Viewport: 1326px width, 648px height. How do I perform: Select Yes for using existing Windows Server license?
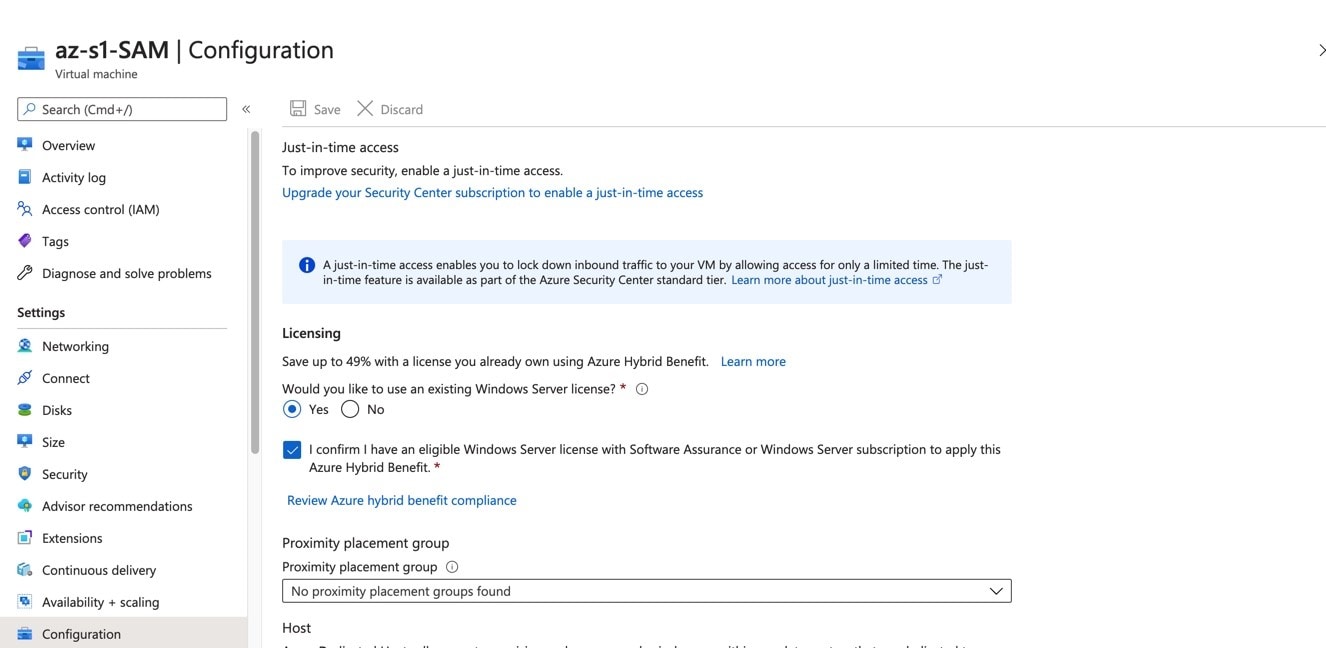tap(292, 409)
